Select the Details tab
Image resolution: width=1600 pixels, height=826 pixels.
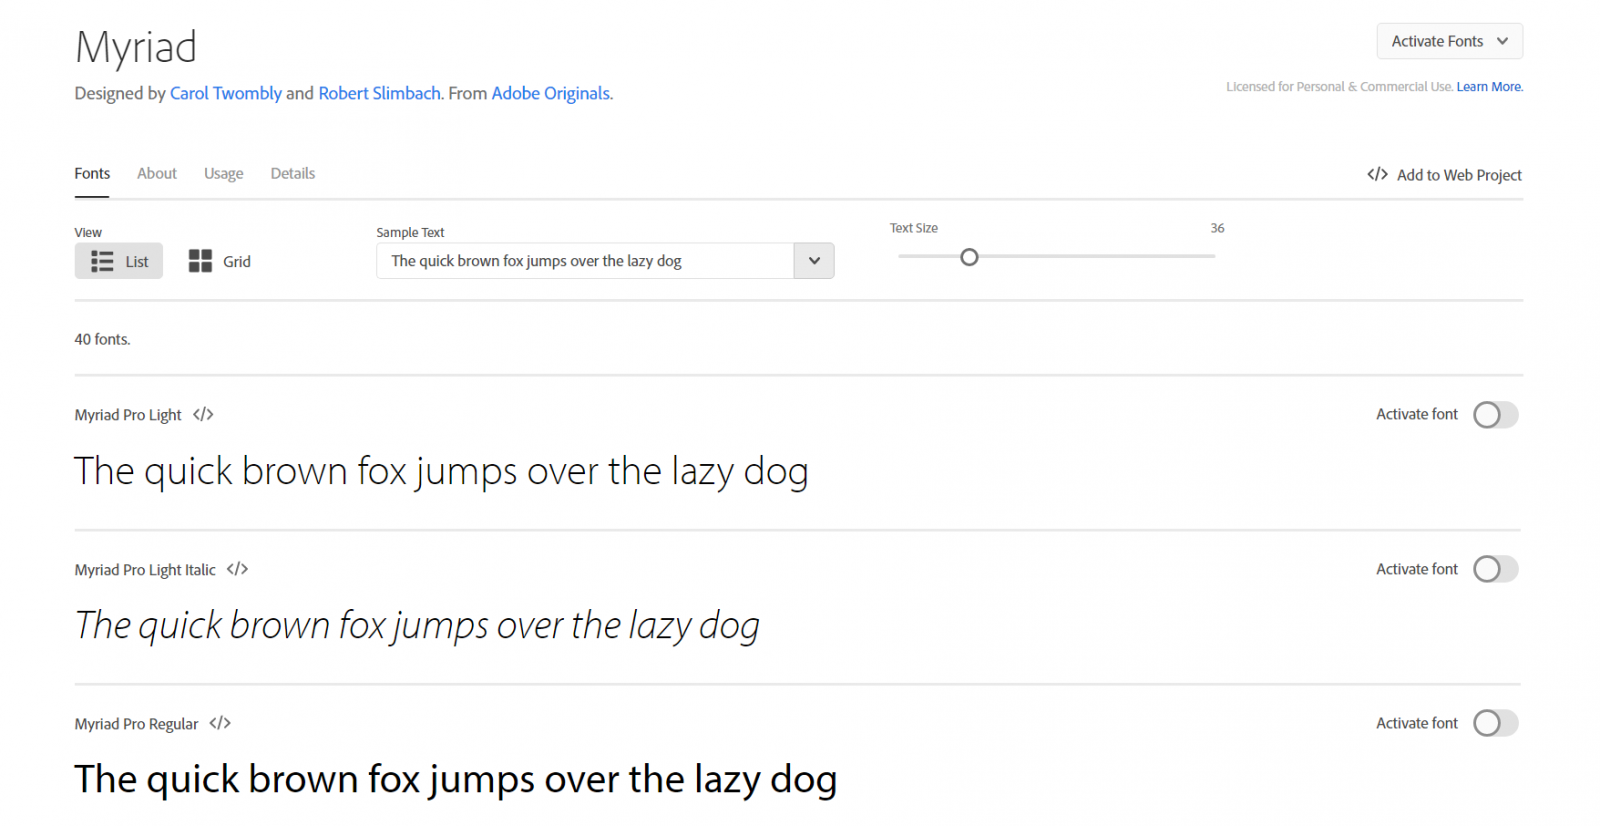click(x=292, y=173)
